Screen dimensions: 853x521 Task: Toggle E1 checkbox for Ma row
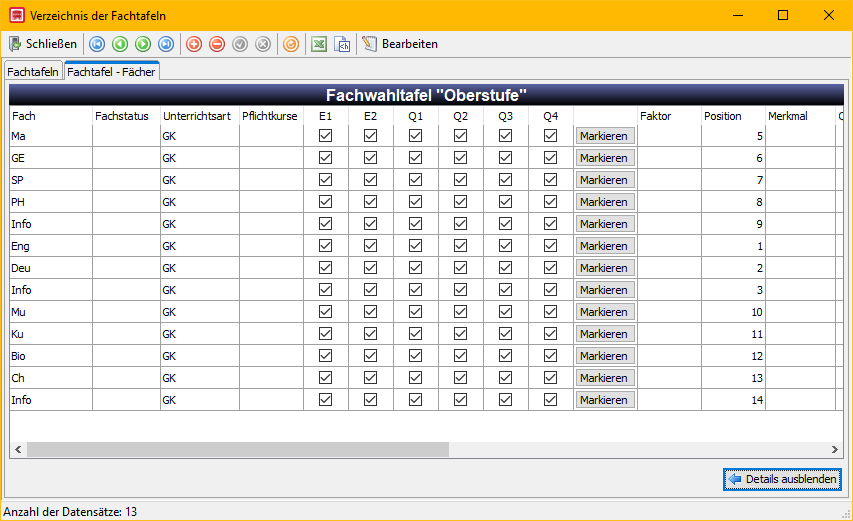tap(325, 135)
